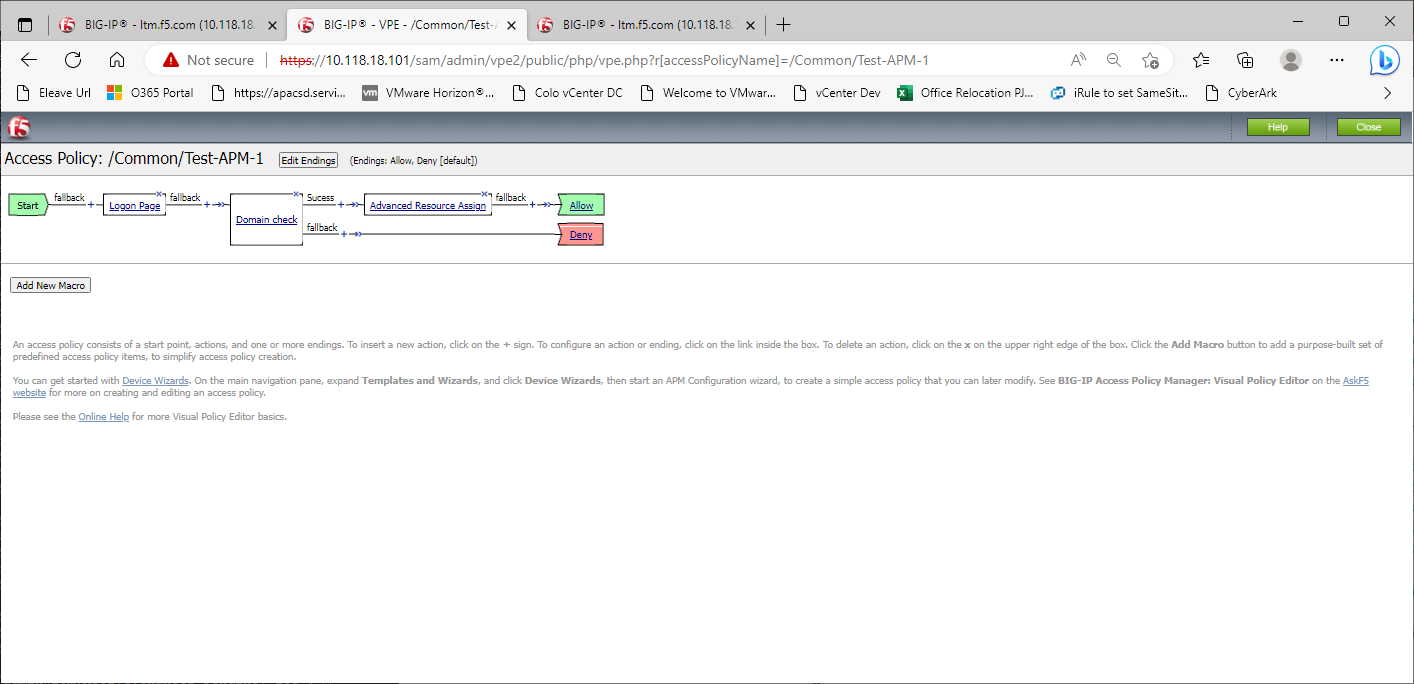This screenshot has height=684, width=1414.
Task: Select the BIG-IP VPE Test-APM tab
Action: coord(407,25)
